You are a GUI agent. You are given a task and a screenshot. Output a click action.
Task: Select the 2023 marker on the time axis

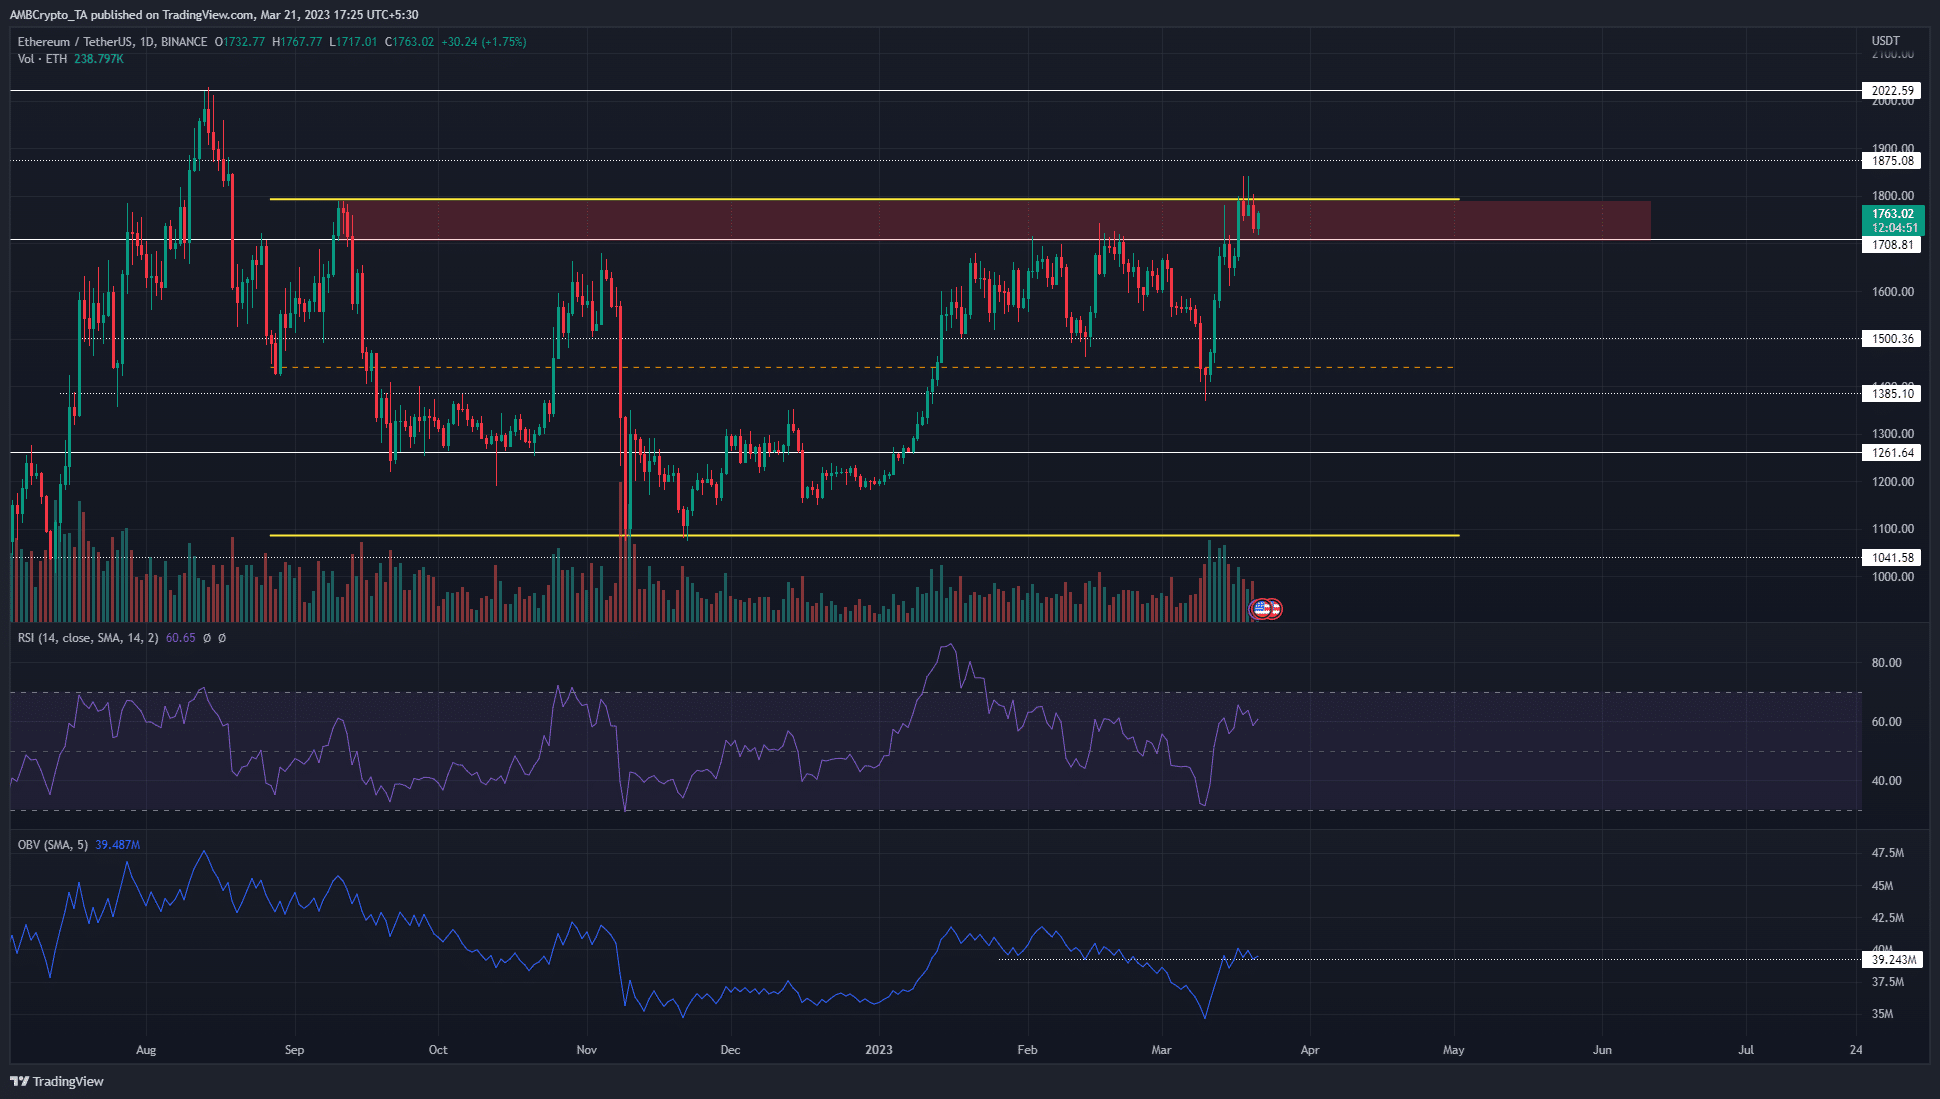click(x=879, y=1050)
